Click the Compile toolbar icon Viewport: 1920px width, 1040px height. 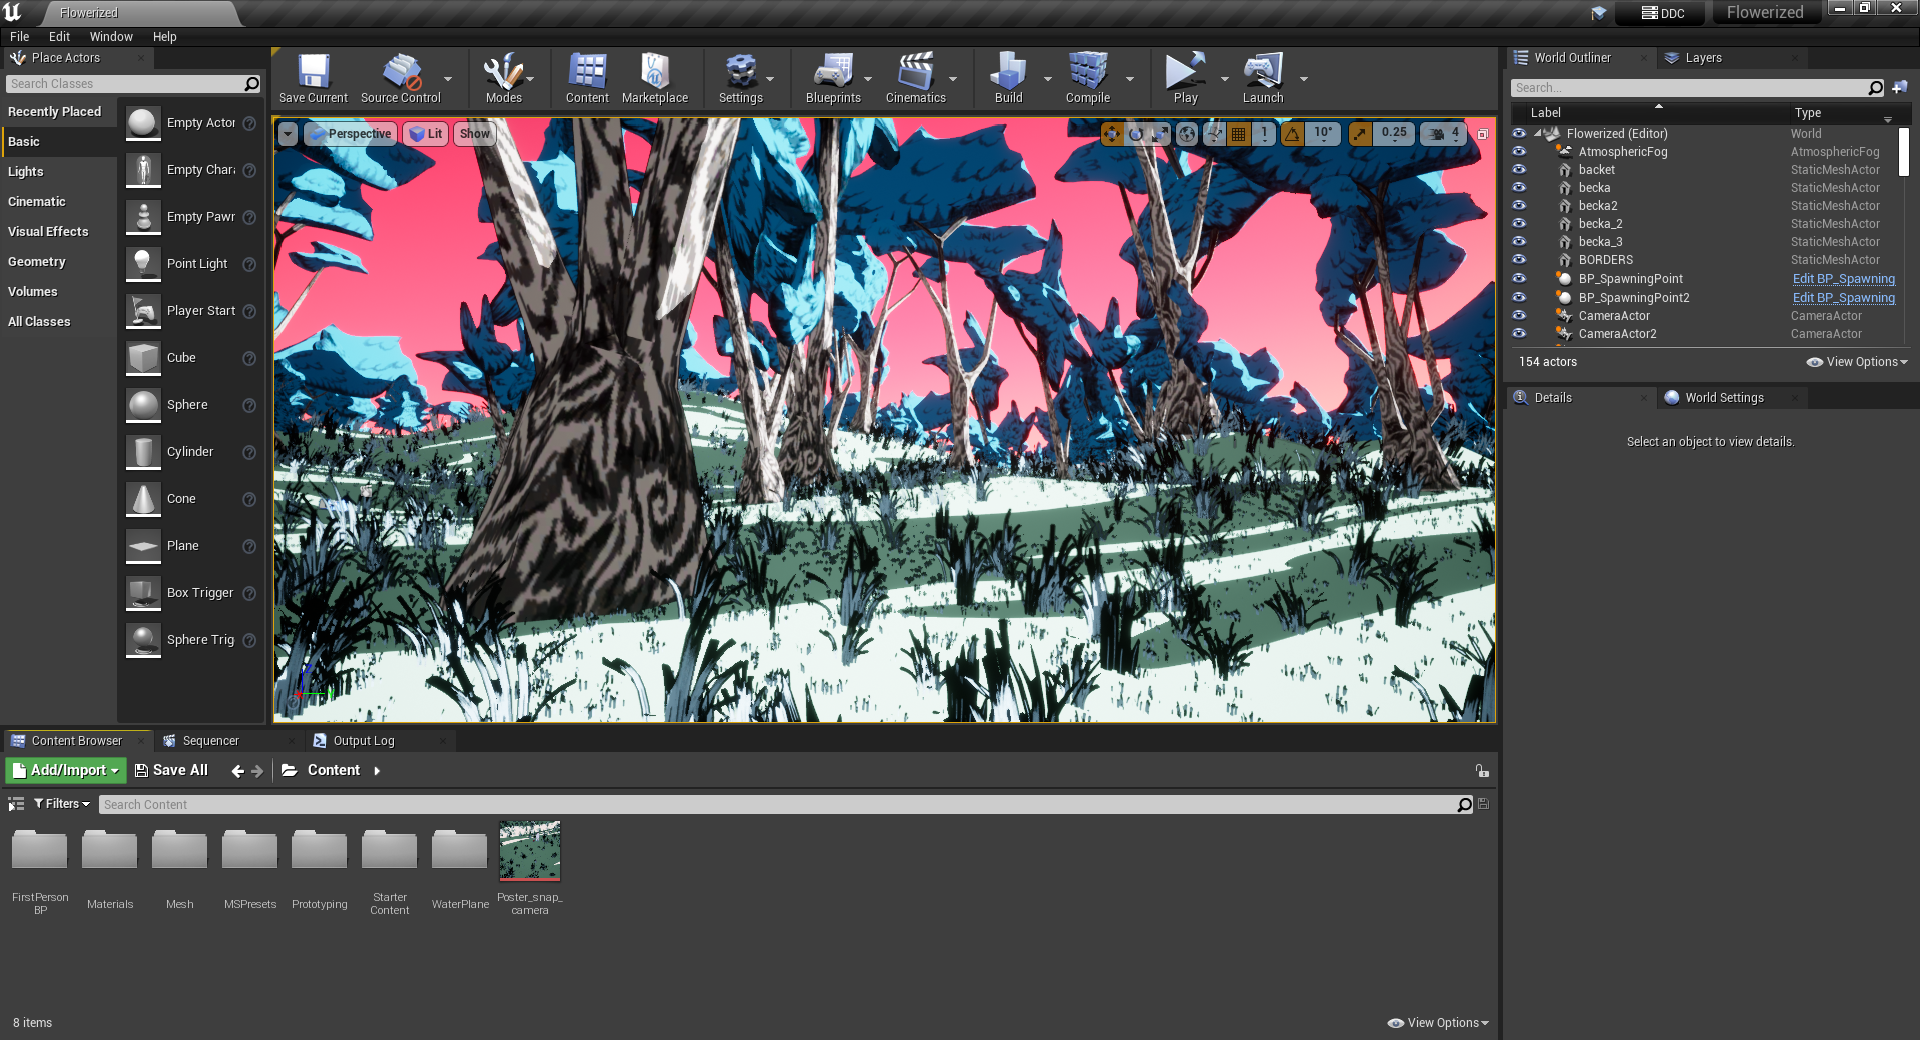pos(1087,78)
